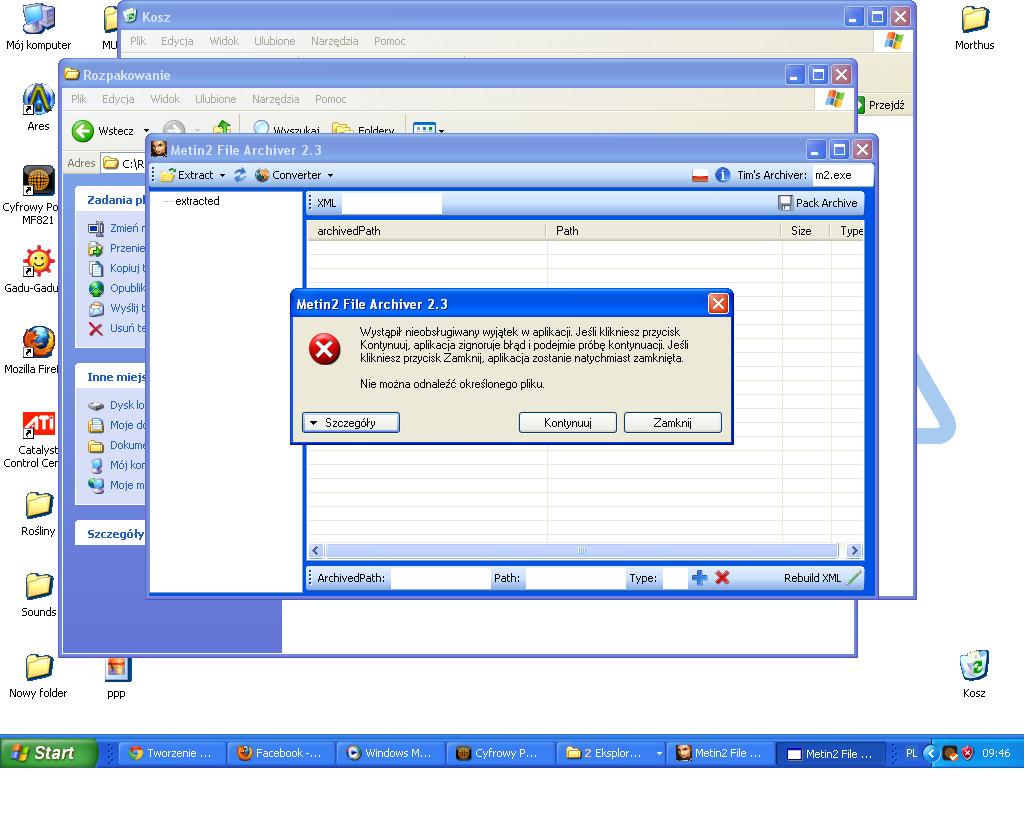Click Rebuild XML button
The width and height of the screenshot is (1024, 815).
click(822, 578)
